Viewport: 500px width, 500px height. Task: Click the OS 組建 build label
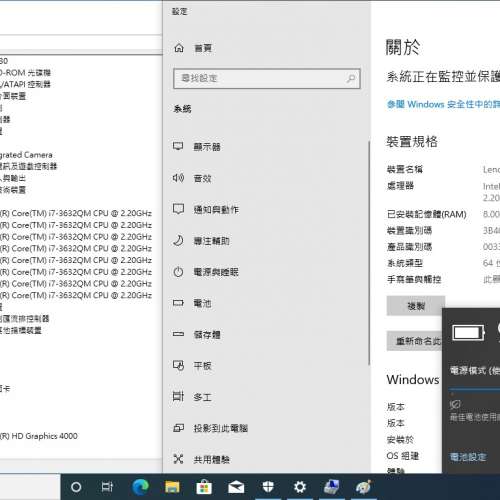pyautogui.click(x=402, y=456)
